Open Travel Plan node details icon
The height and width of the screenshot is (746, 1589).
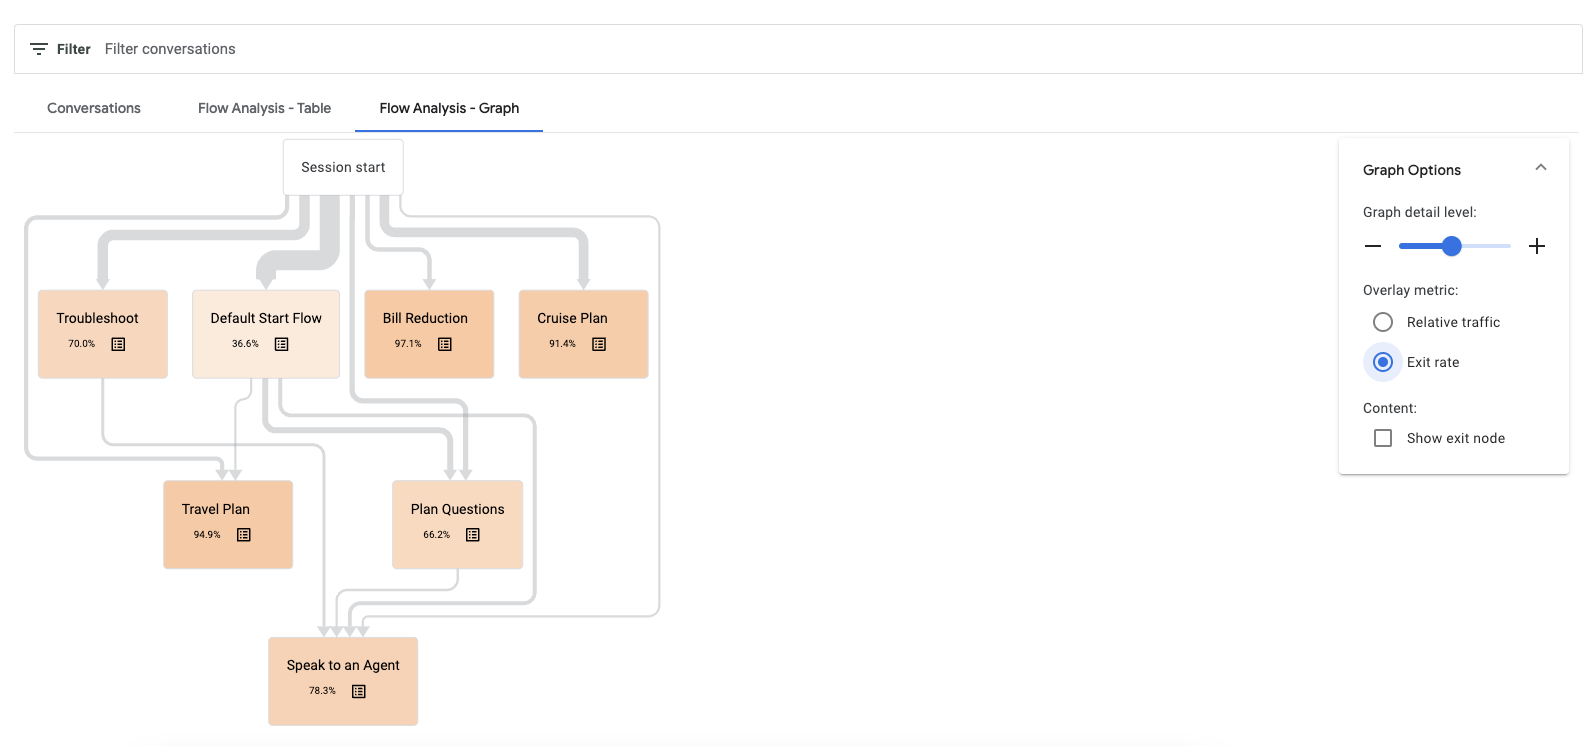pos(244,535)
